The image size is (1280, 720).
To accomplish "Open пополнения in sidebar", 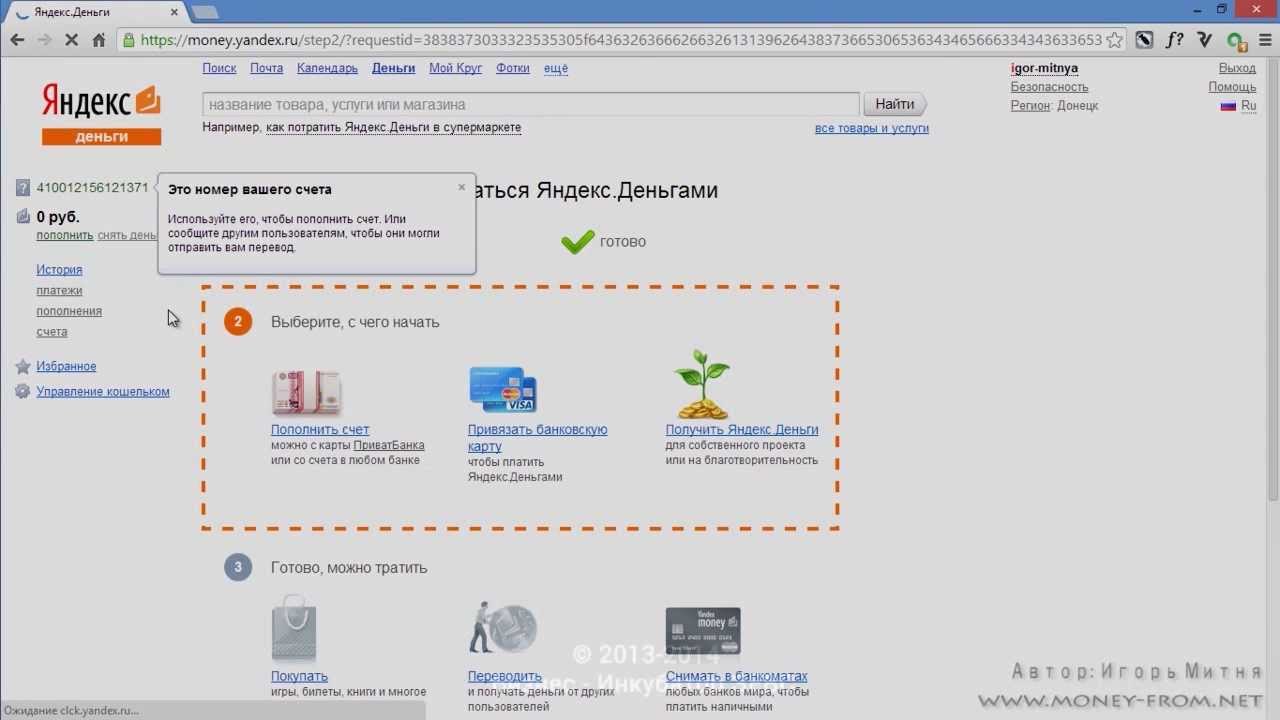I will (x=69, y=311).
